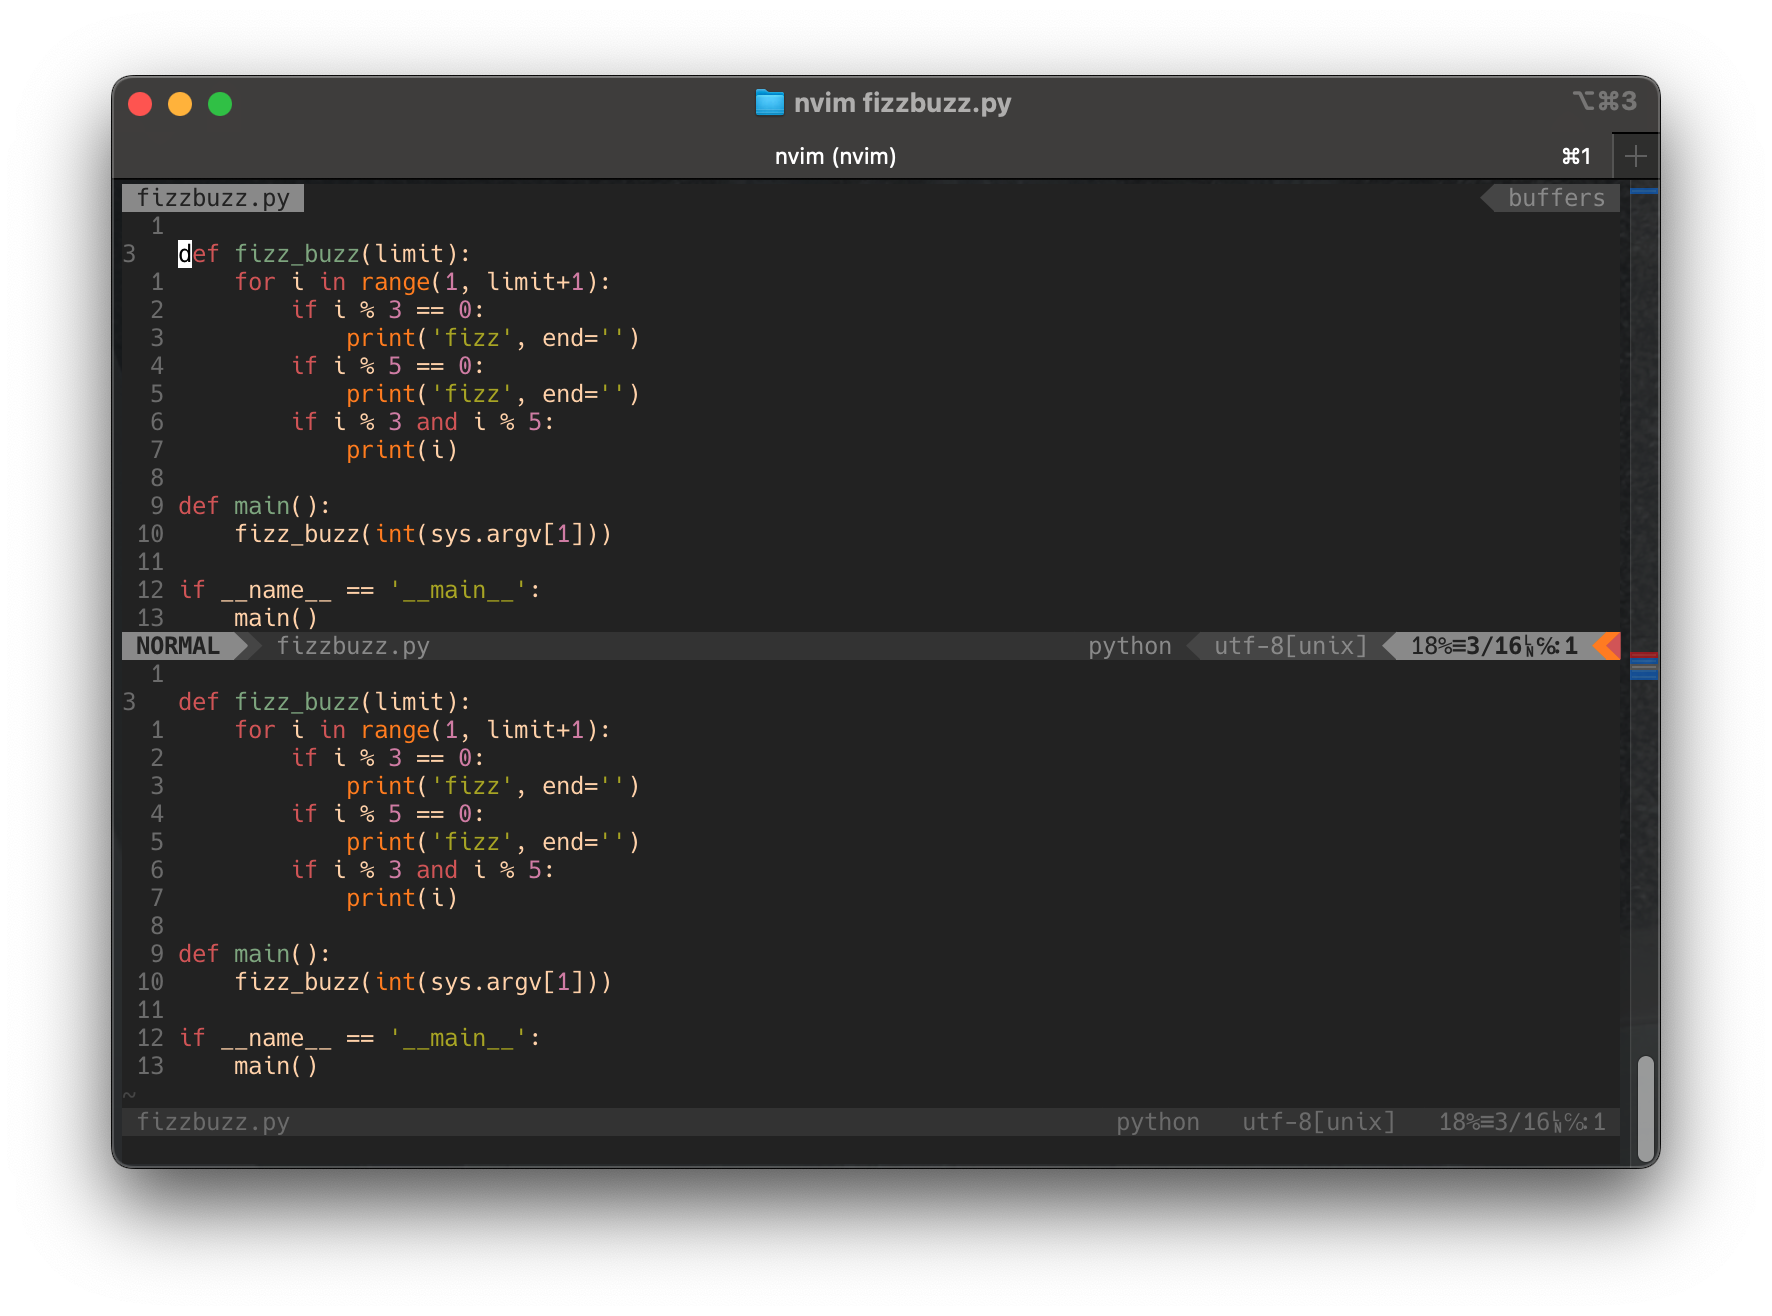Viewport: 1772px width, 1316px height.
Task: Click the ⌘1 shortcut label on the tab bar
Action: coord(1575,156)
